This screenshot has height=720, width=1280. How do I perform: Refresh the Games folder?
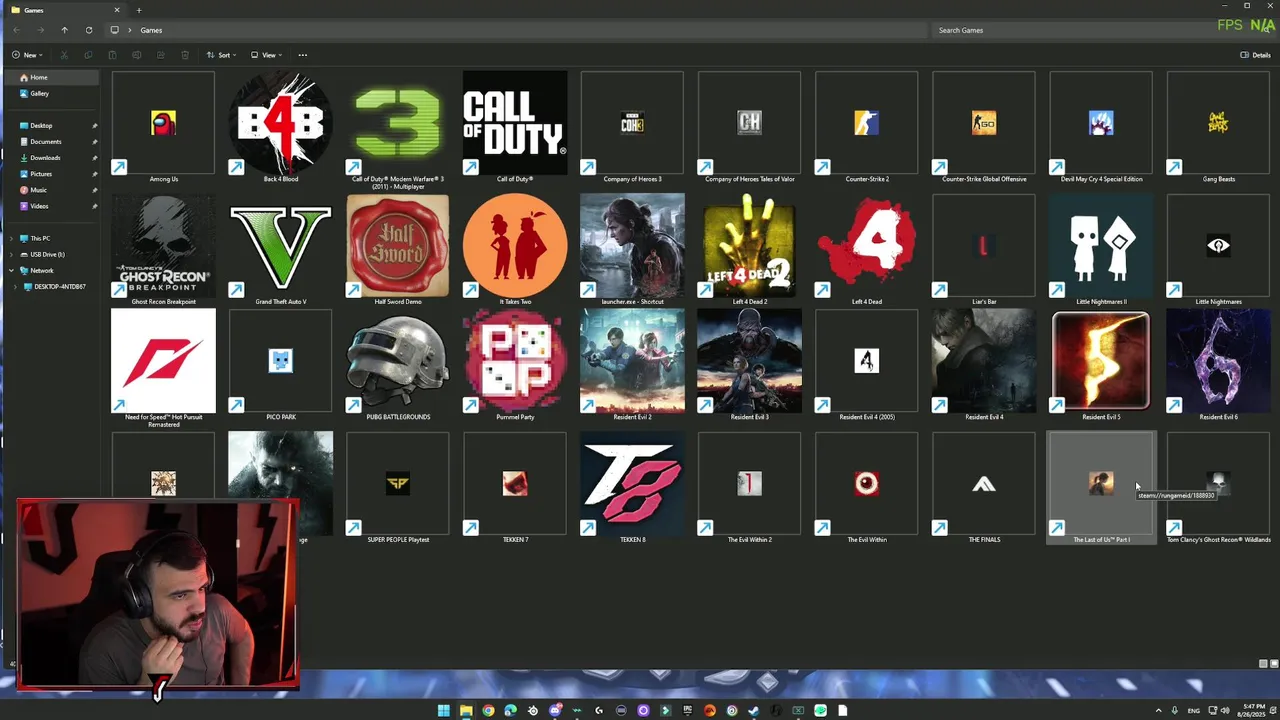[89, 30]
